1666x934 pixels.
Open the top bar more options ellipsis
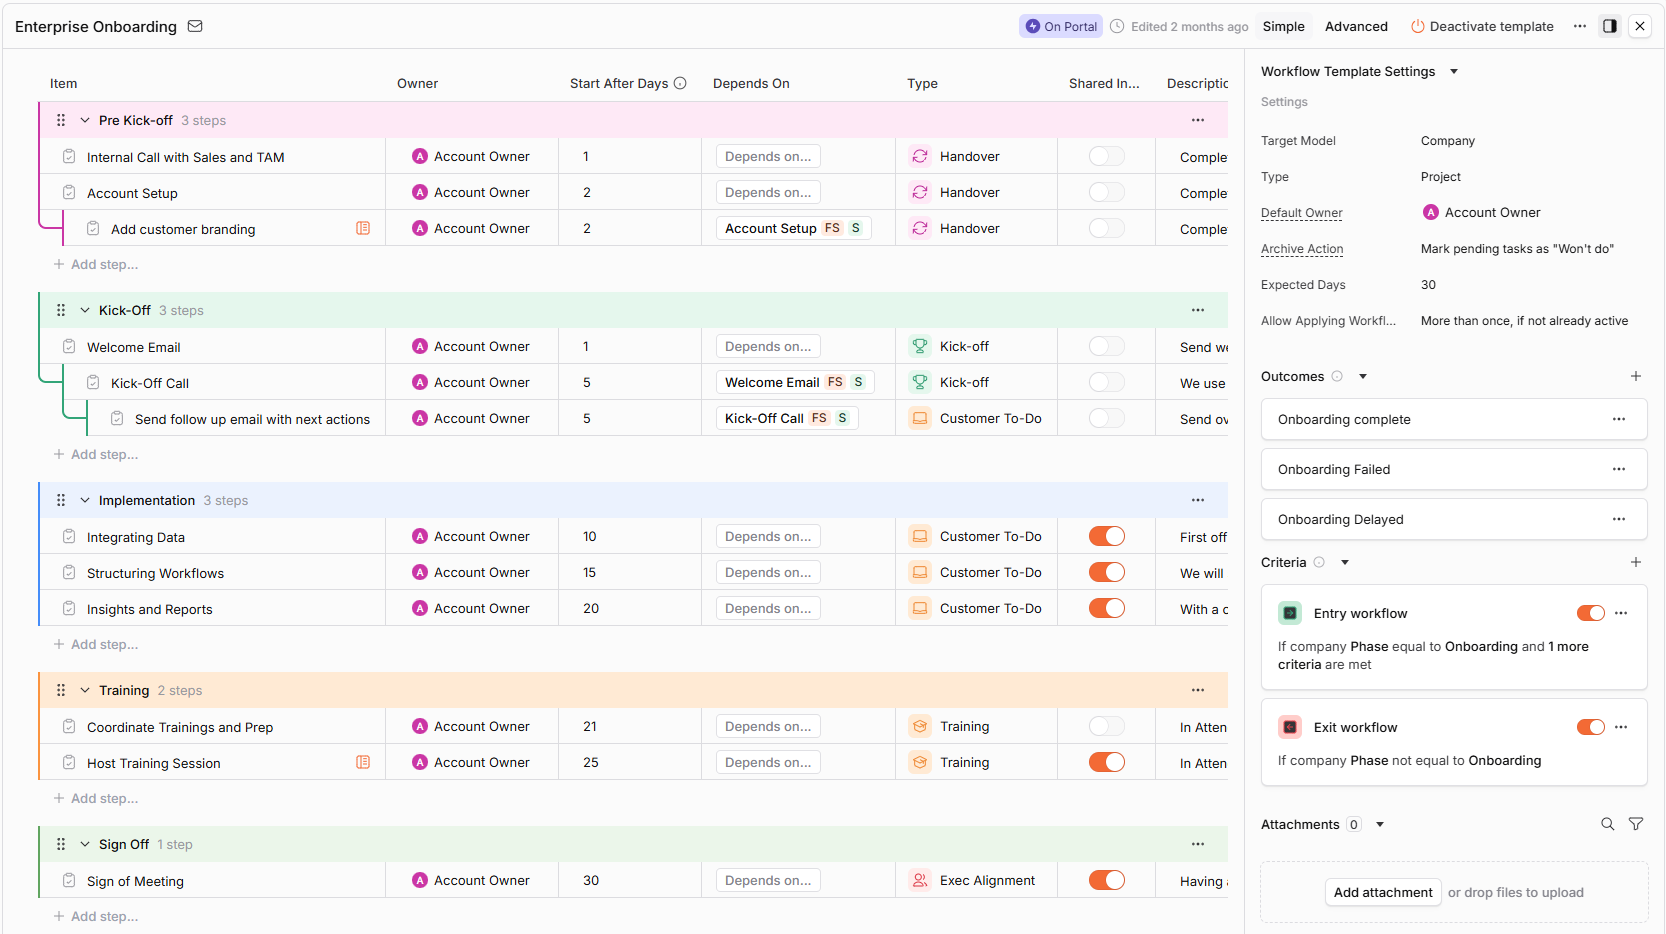(1580, 26)
